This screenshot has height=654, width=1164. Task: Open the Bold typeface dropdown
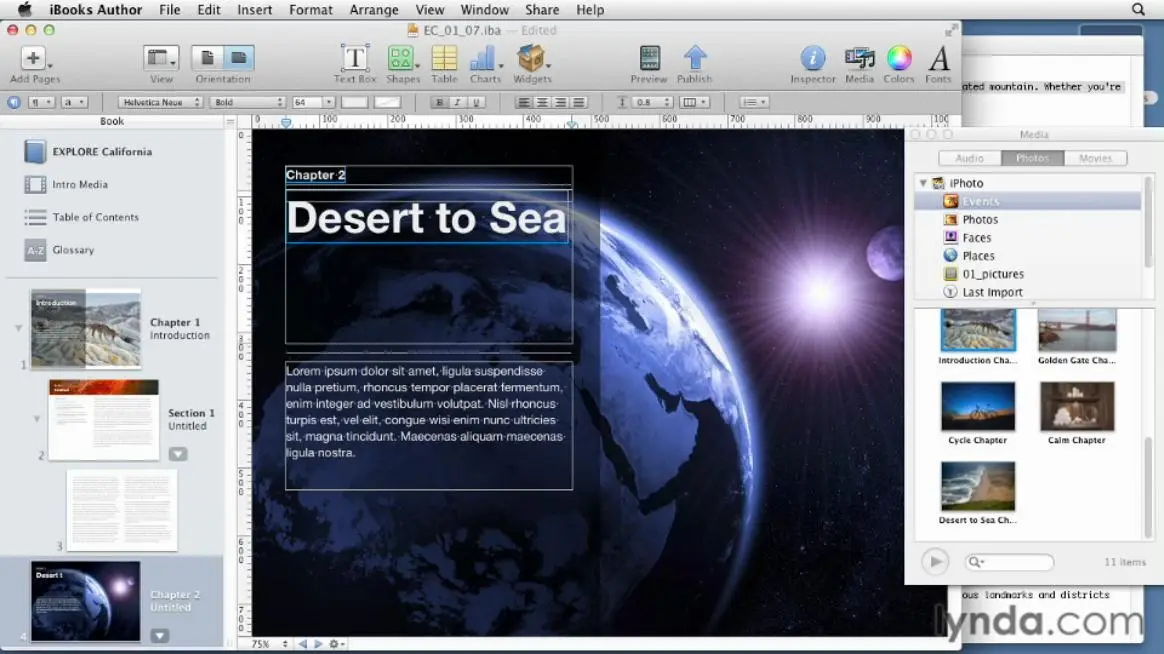pyautogui.click(x=247, y=102)
